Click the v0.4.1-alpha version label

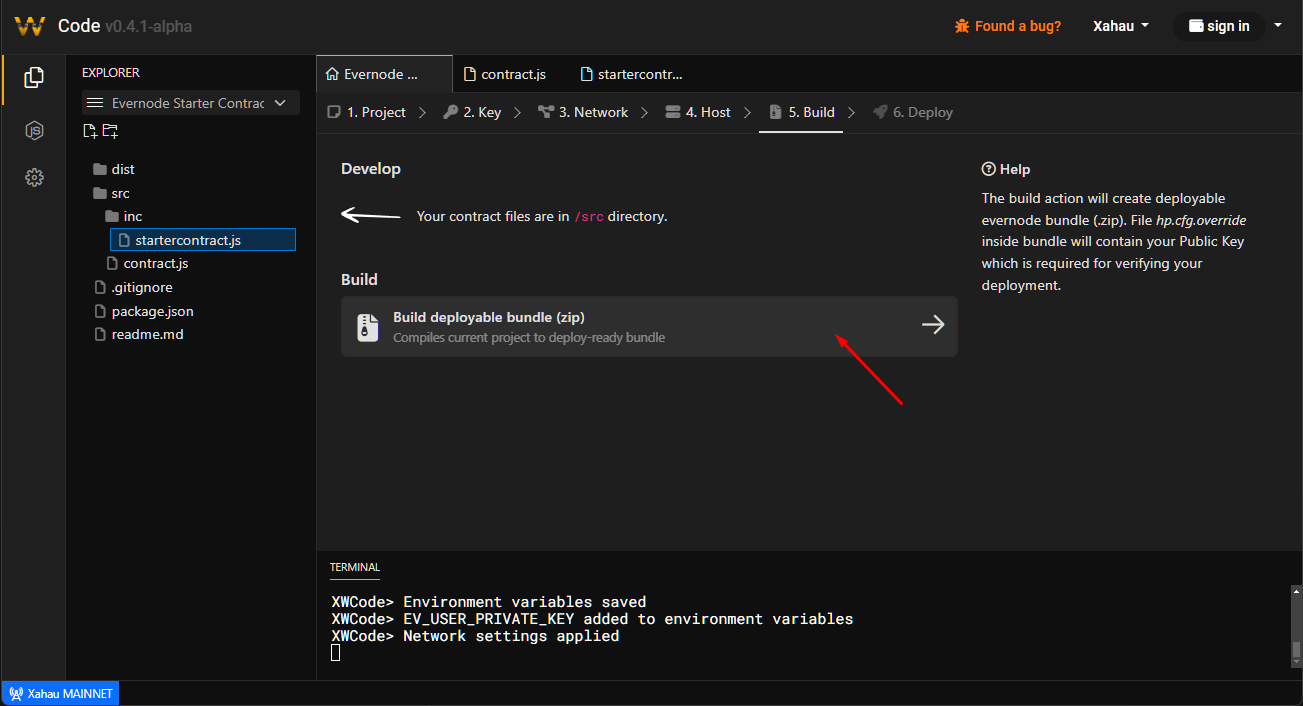(x=148, y=26)
